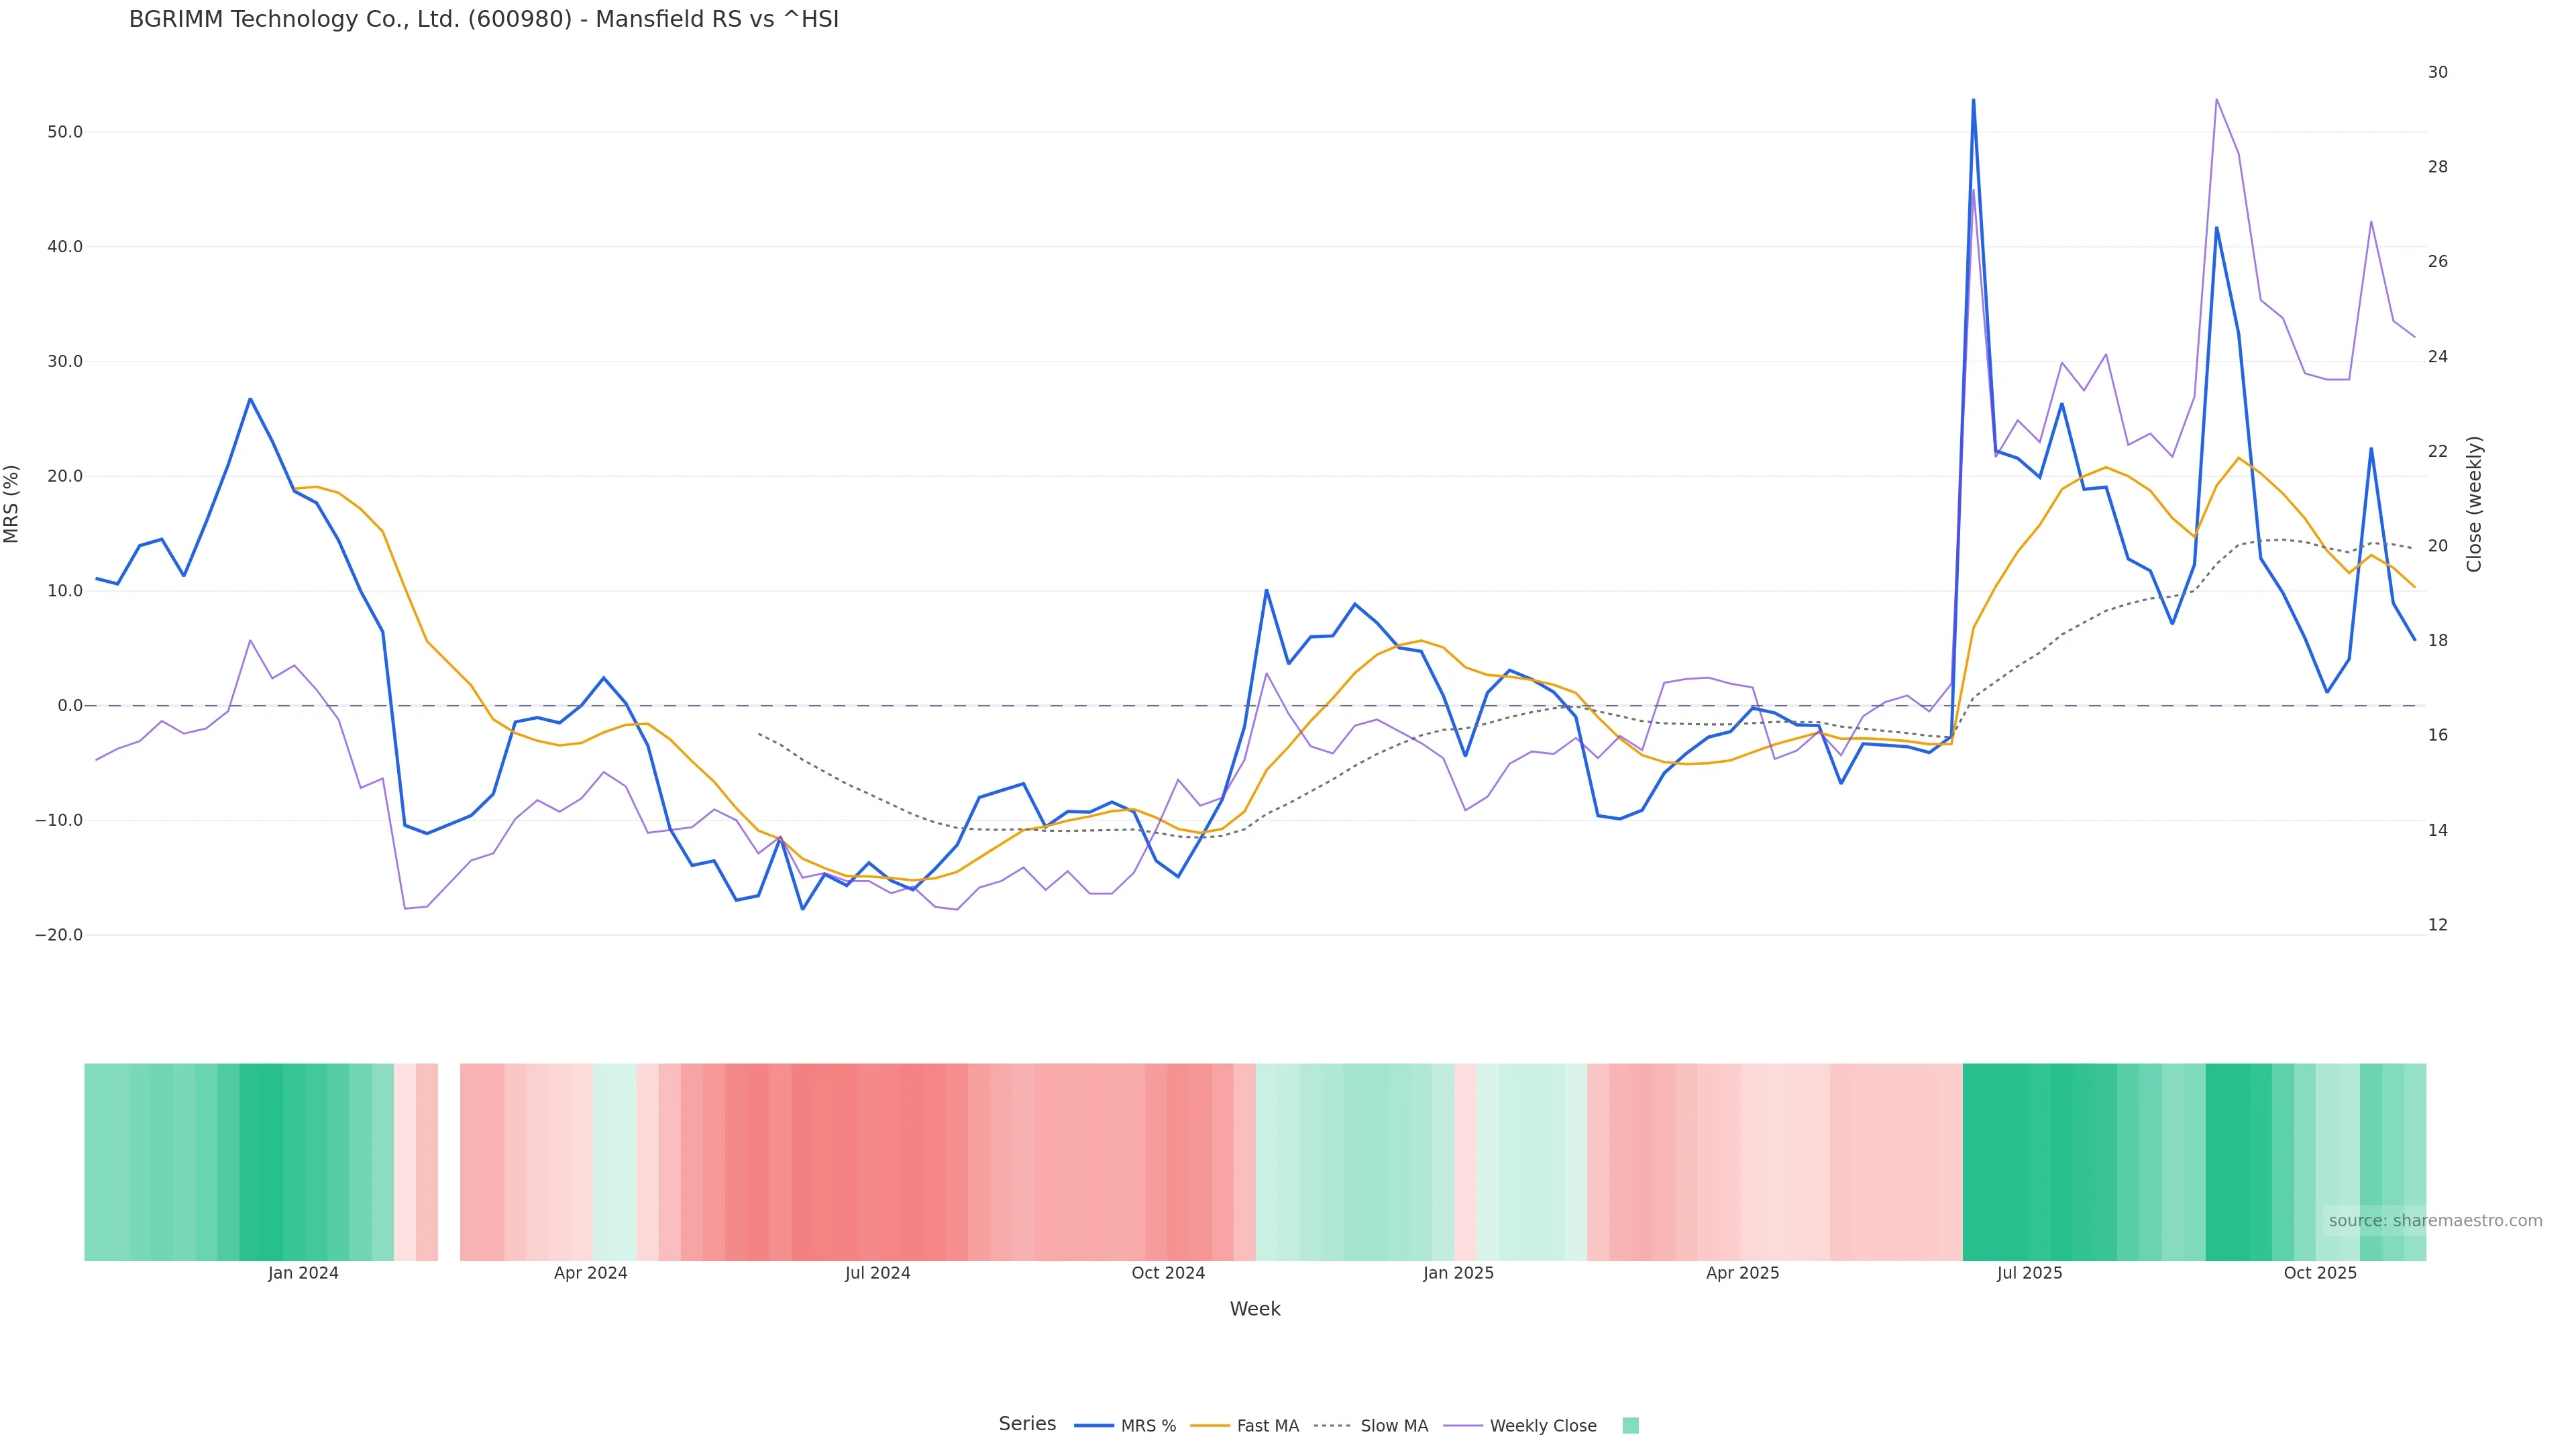Click the 50.0 tick on MRS axis

(65, 132)
